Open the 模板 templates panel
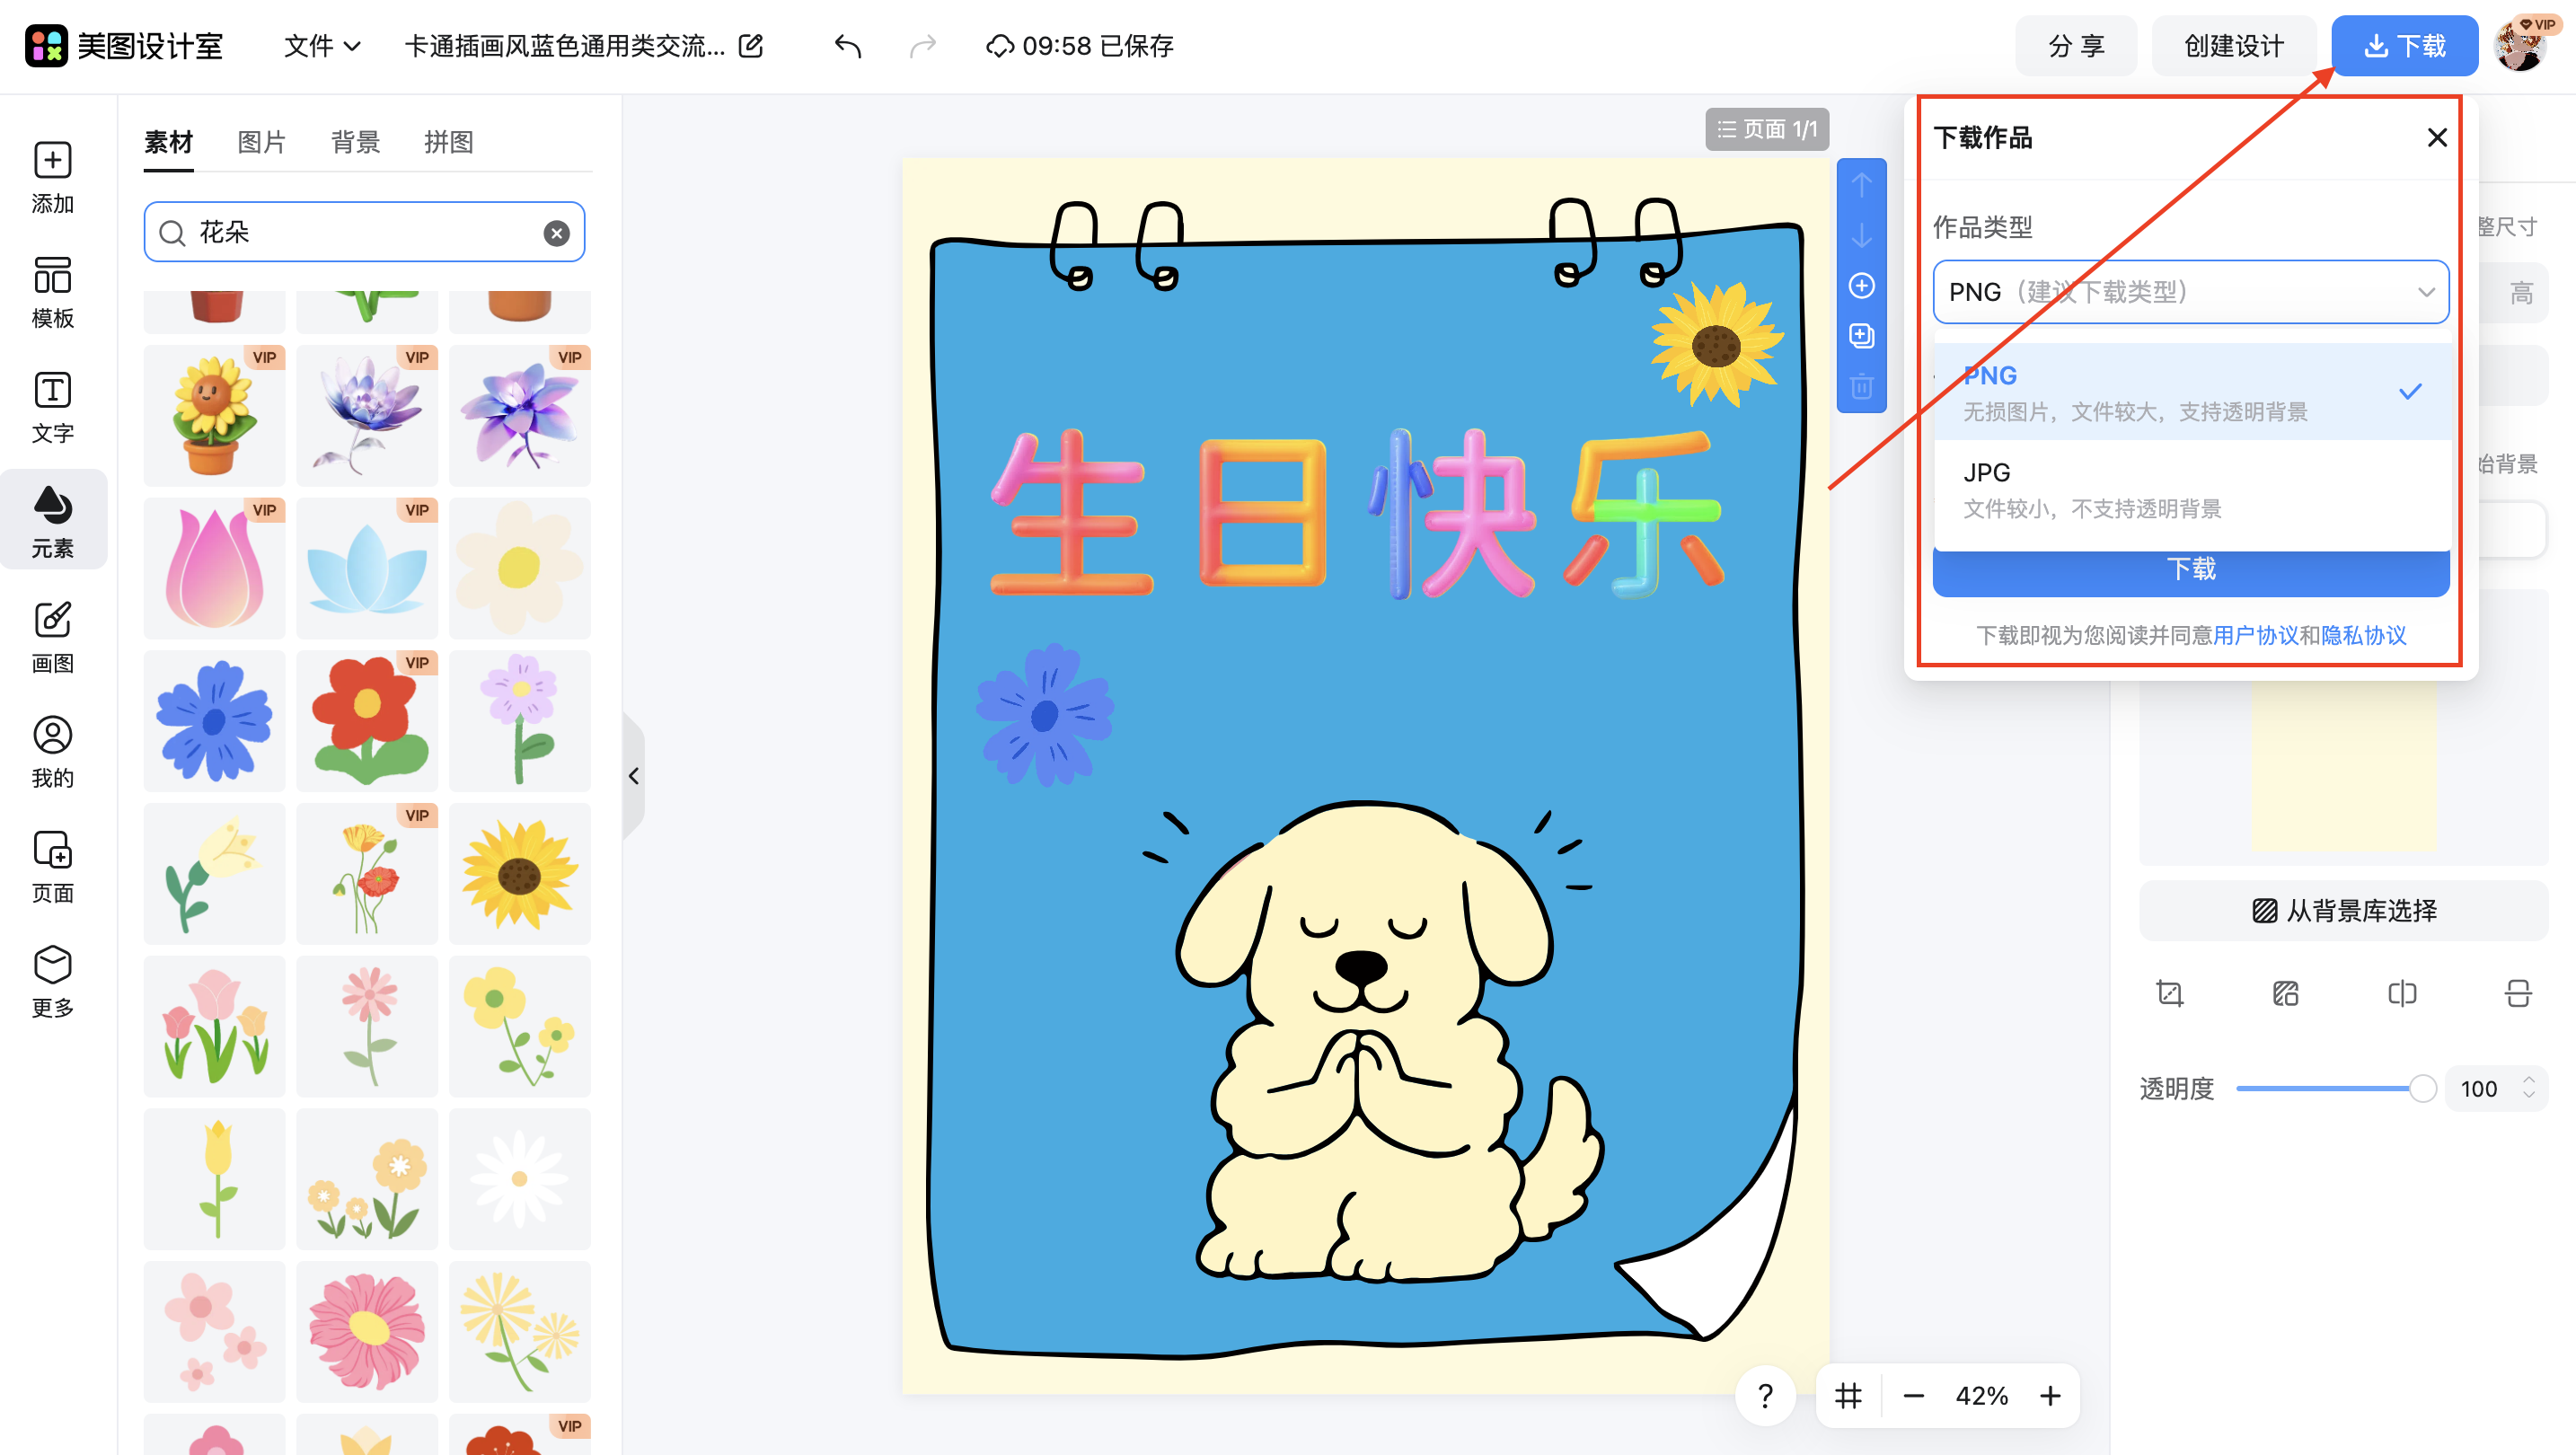 click(x=53, y=292)
